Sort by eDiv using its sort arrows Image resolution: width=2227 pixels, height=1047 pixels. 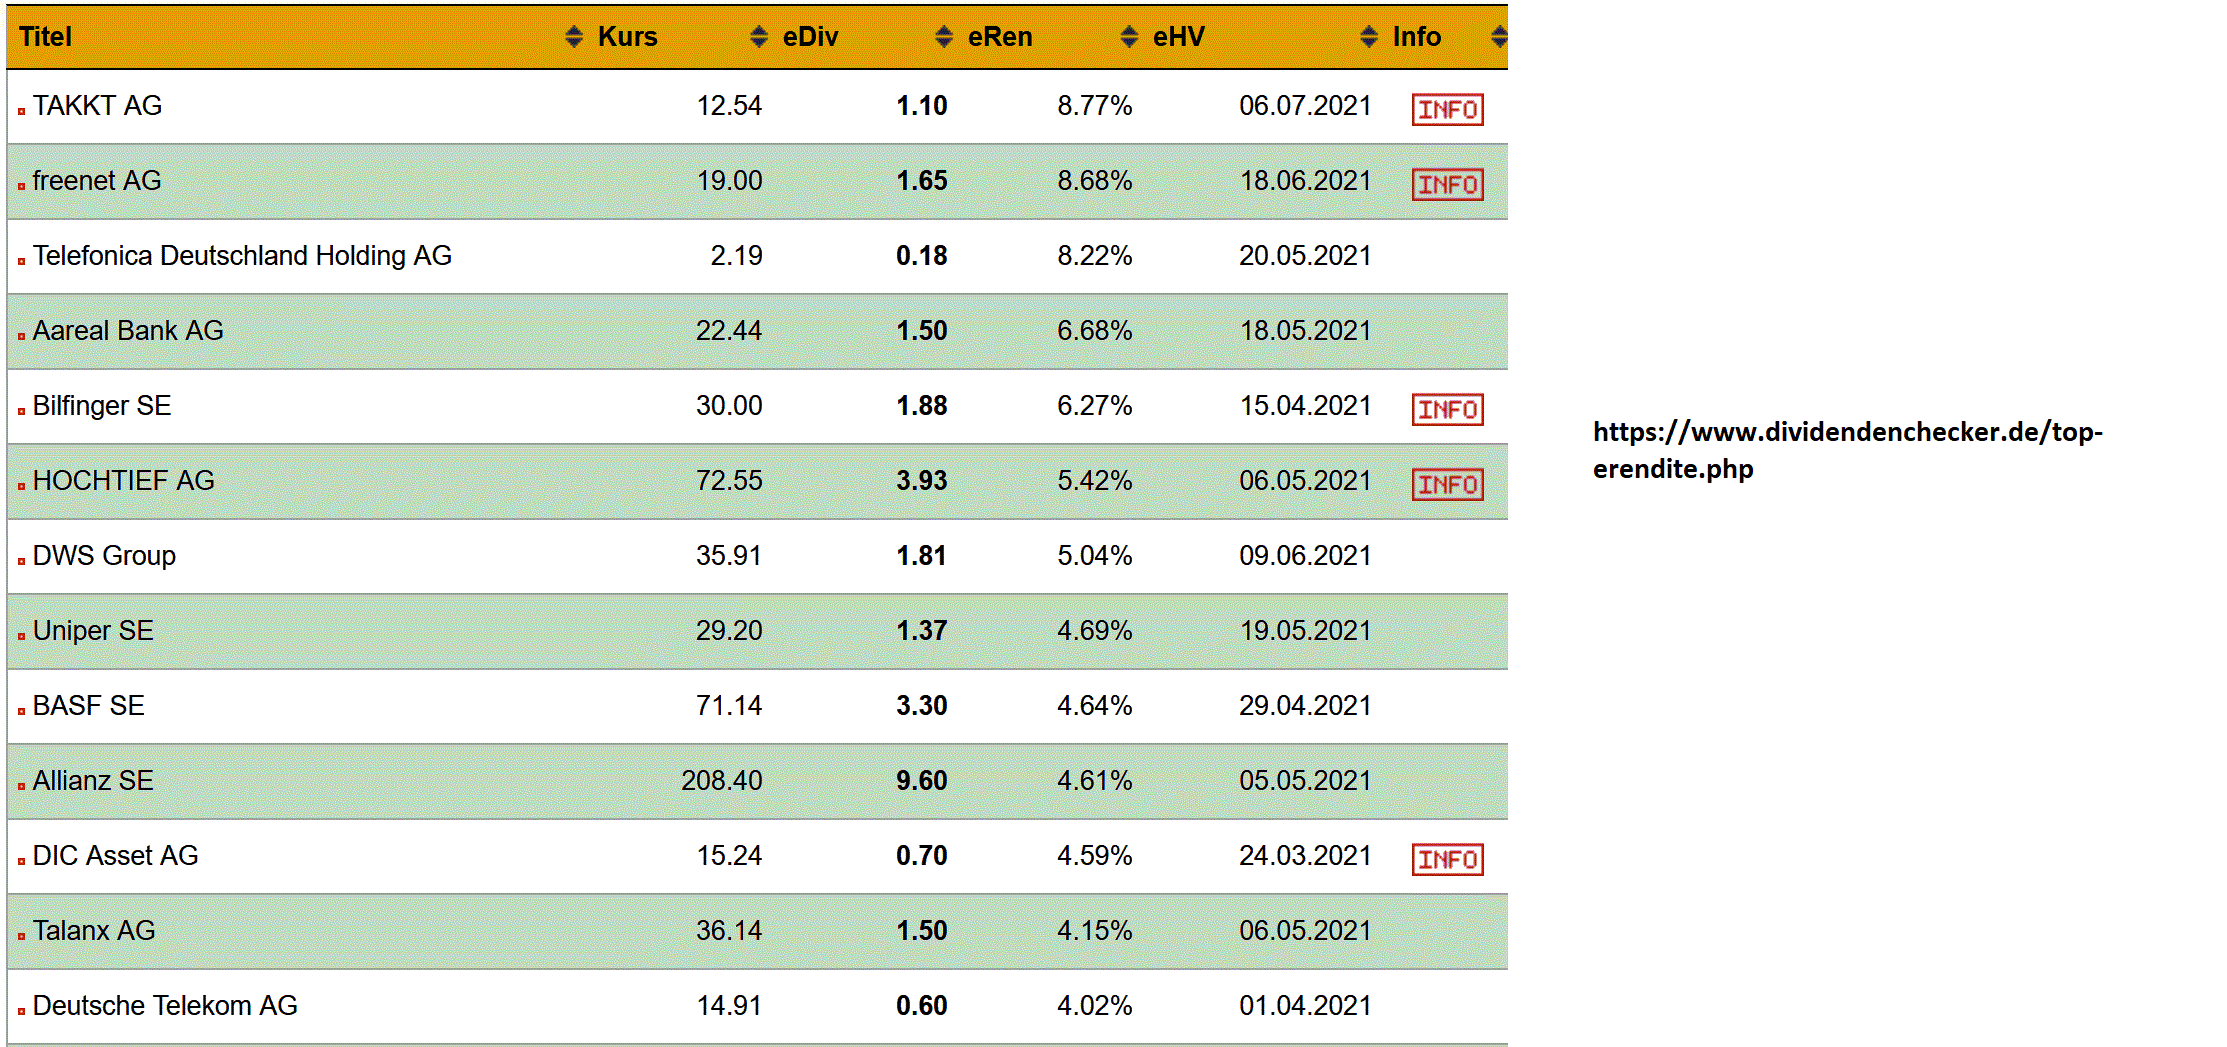point(944,37)
